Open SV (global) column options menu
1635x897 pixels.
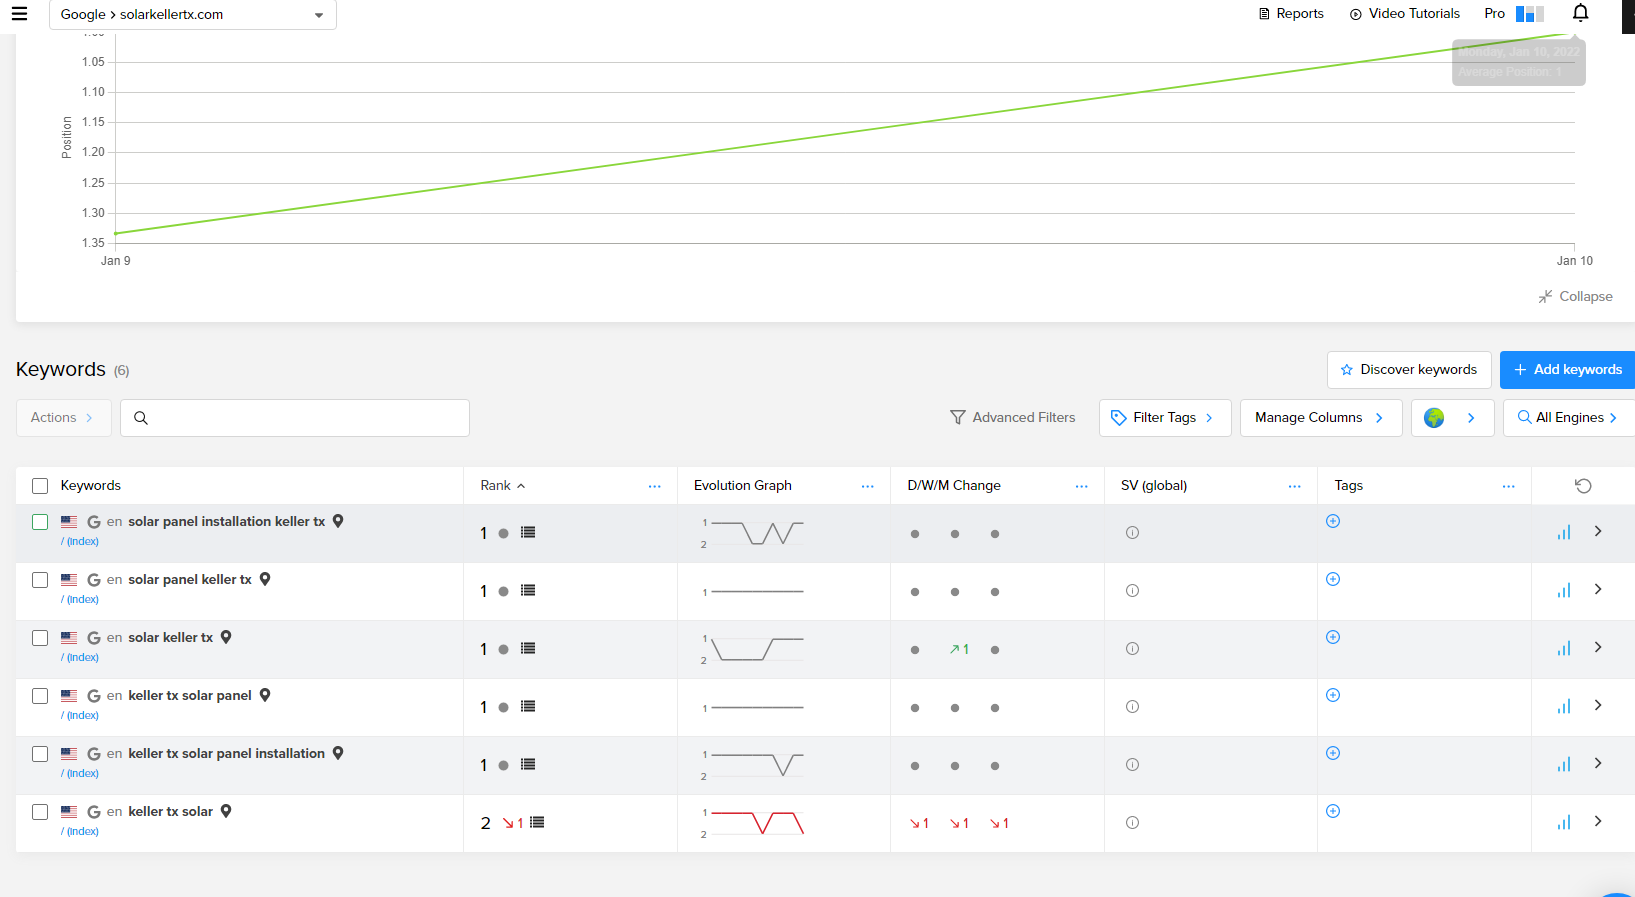pyautogui.click(x=1294, y=486)
